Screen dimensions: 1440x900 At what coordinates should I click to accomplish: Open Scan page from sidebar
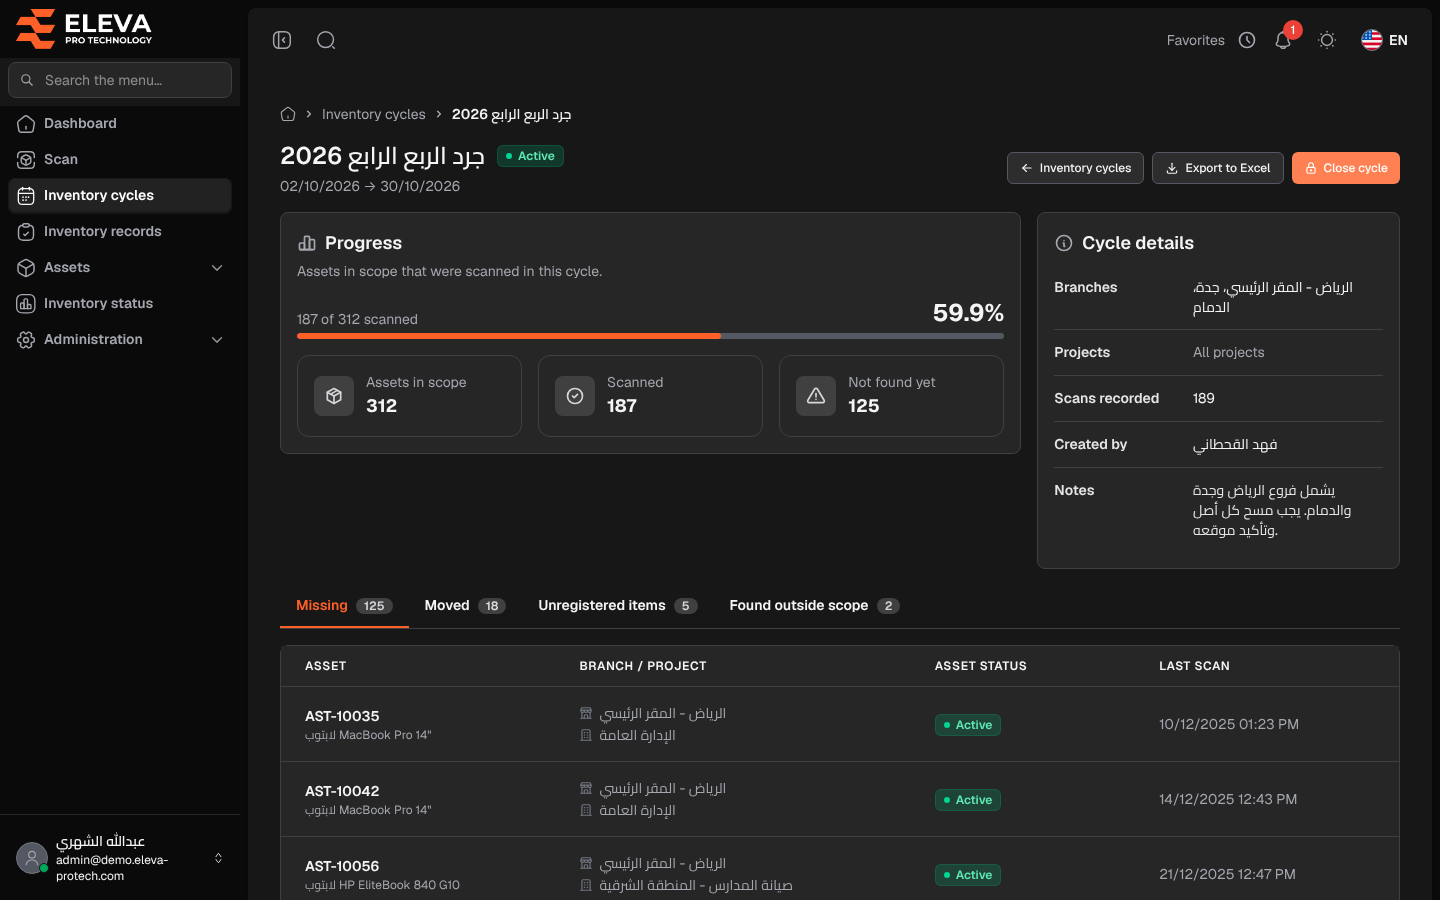pos(120,159)
